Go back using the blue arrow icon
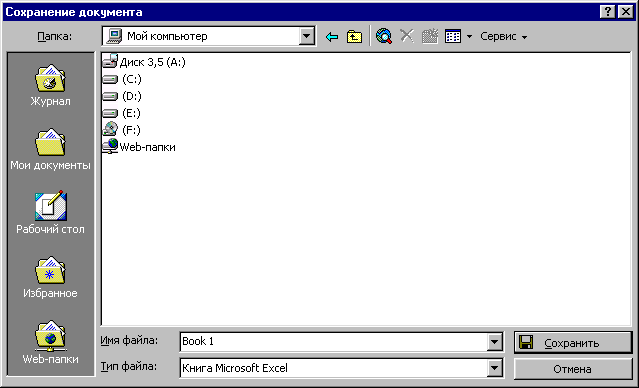The image size is (639, 388). 332,37
